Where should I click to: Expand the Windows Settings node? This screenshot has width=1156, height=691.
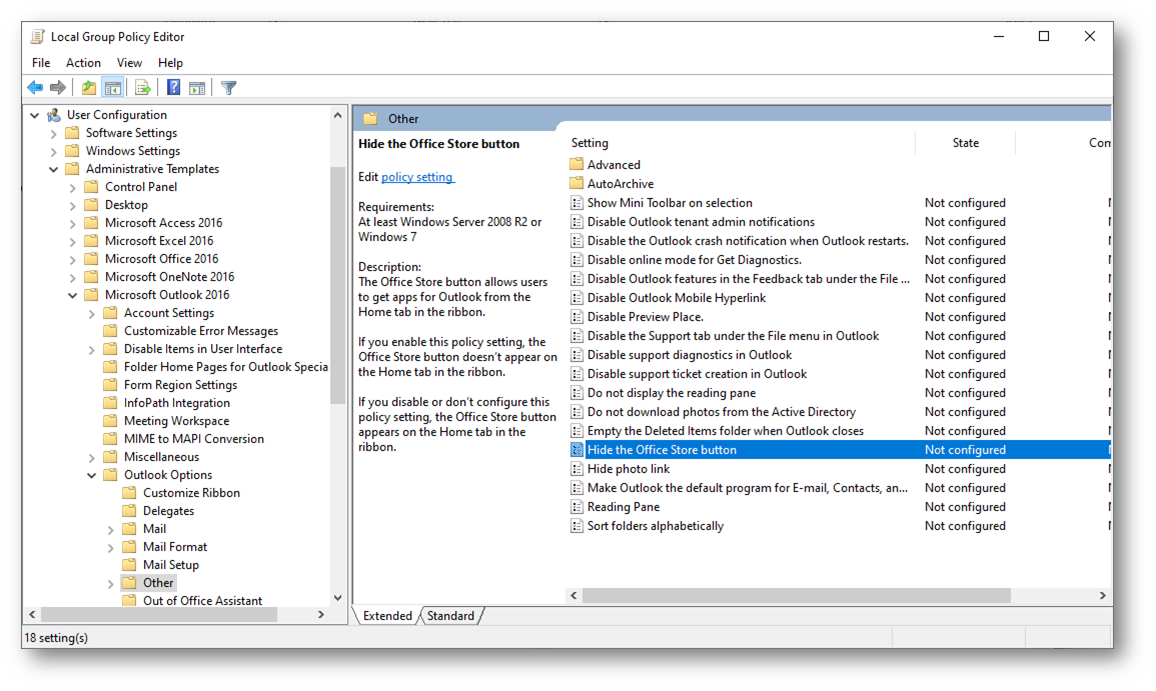(53, 151)
